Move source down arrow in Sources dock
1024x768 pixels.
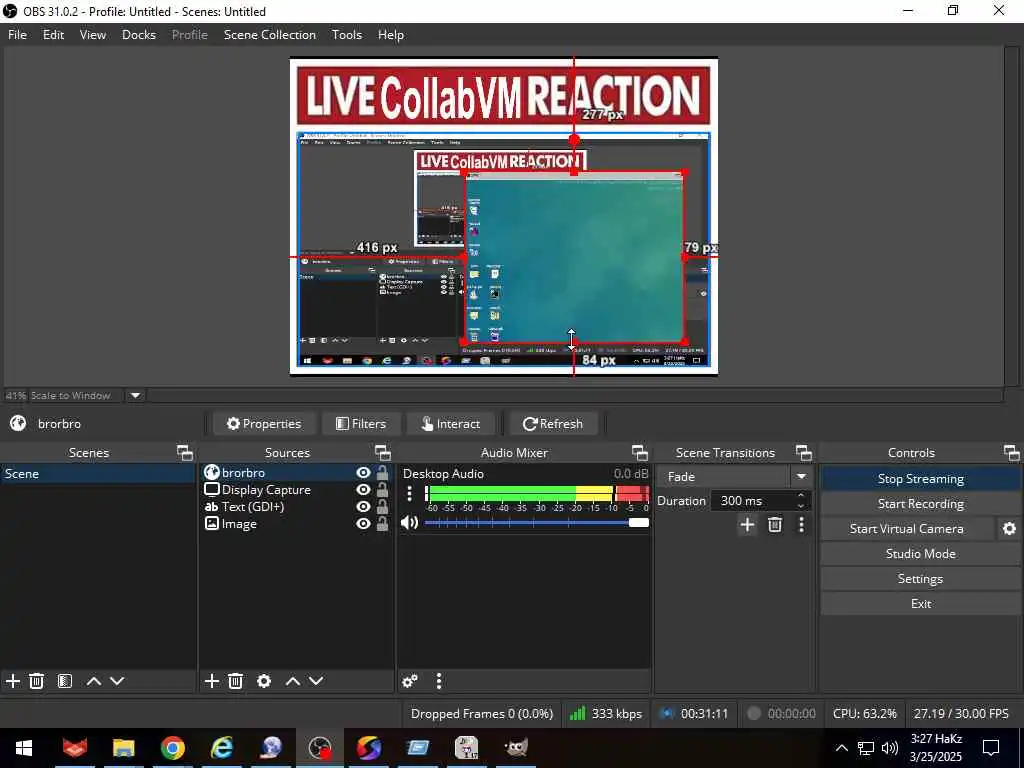[x=316, y=681]
